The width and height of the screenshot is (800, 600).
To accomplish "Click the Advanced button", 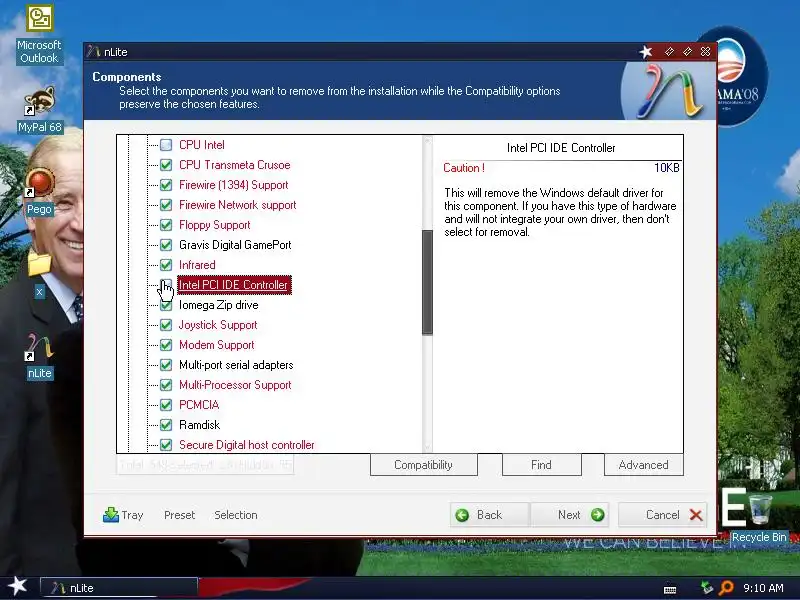I will click(x=643, y=465).
